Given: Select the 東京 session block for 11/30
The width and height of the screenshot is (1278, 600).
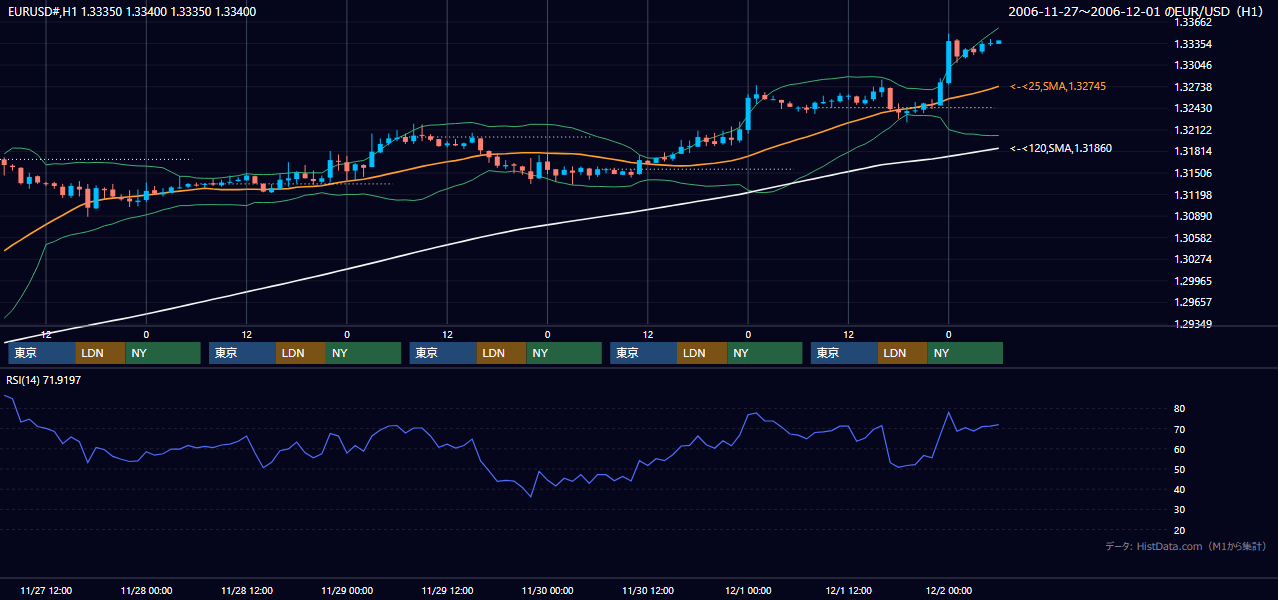Looking at the screenshot, I should (x=644, y=353).
